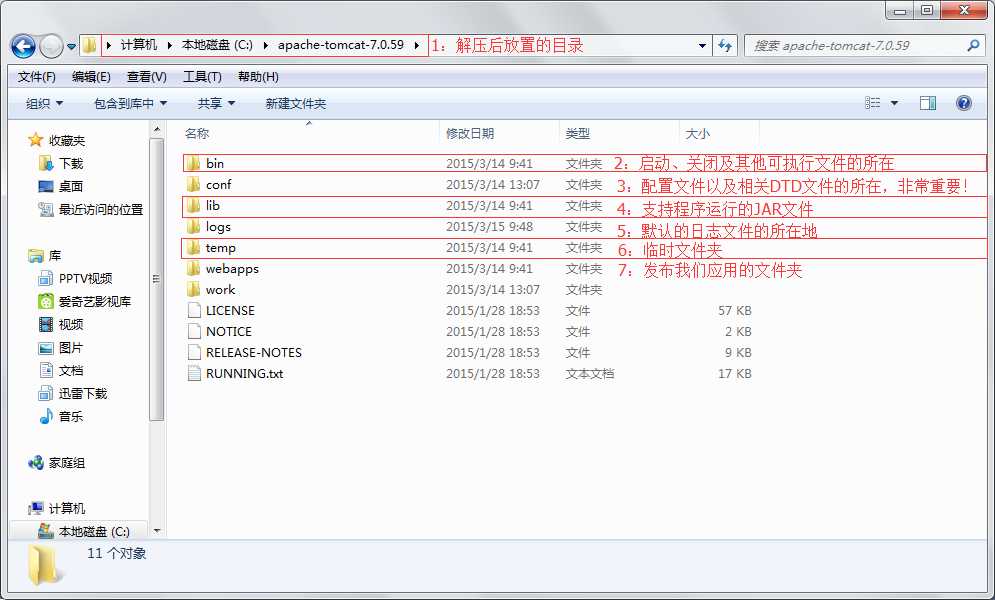The width and height of the screenshot is (995, 600).
Task: Click the 图片 library icon
Action: point(46,348)
